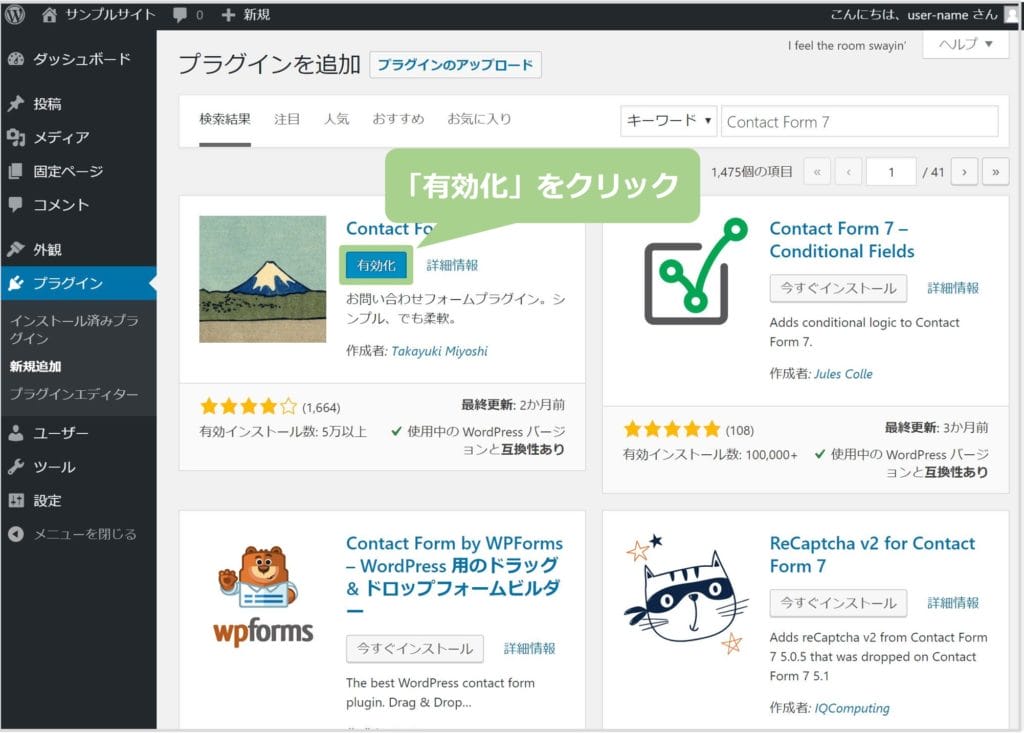Click プラグインのアップロード button
Image resolution: width=1024 pixels, height=733 pixels.
click(x=455, y=65)
